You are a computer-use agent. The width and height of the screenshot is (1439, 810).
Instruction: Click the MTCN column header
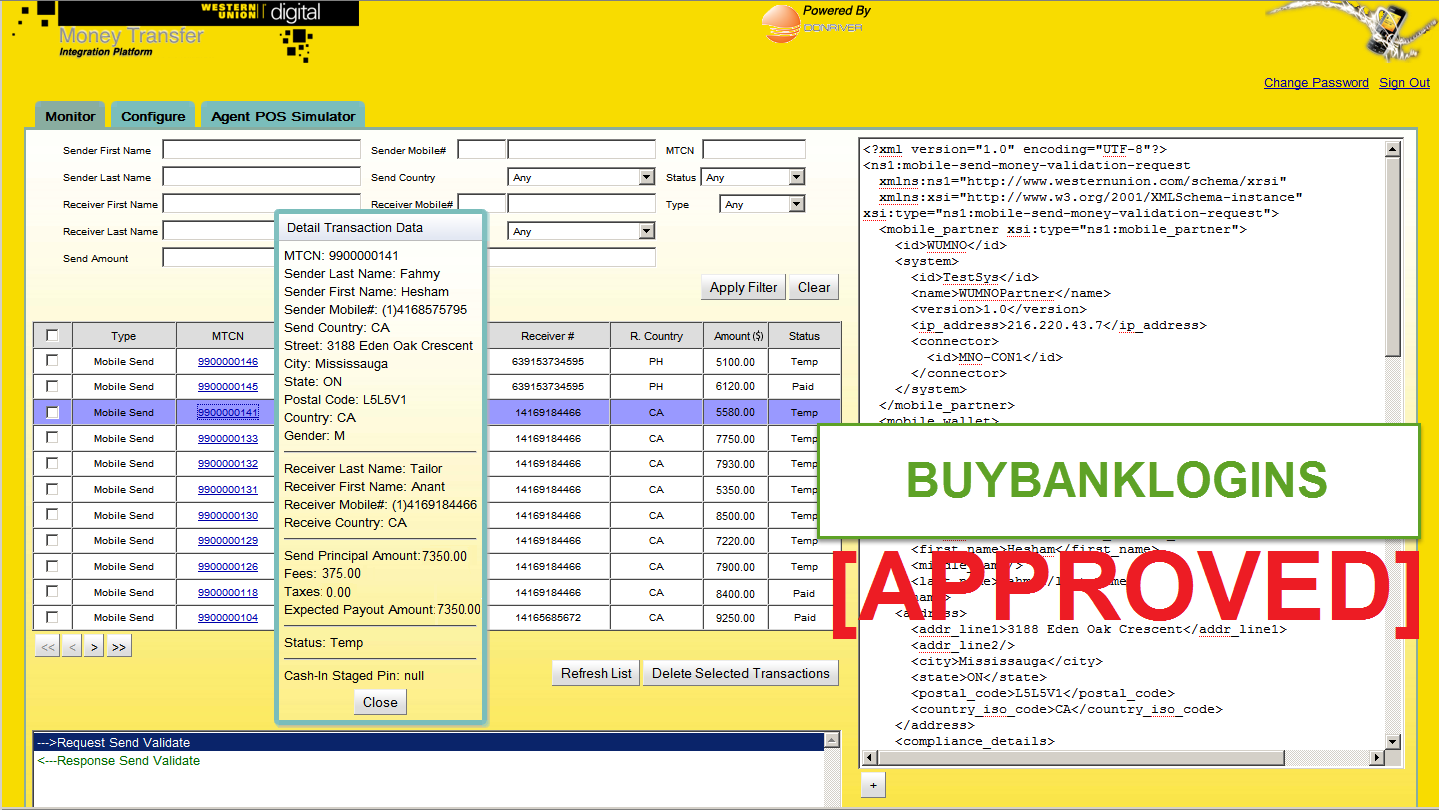(228, 336)
